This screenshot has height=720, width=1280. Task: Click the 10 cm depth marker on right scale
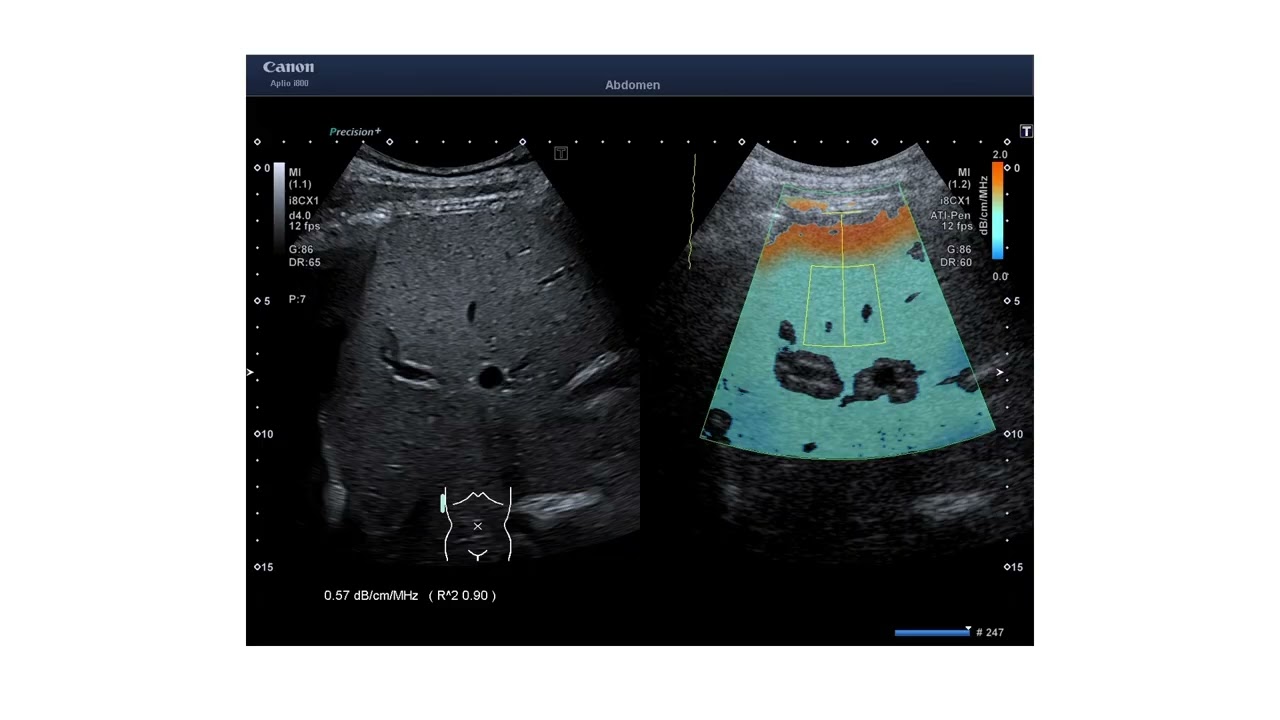coord(1012,434)
